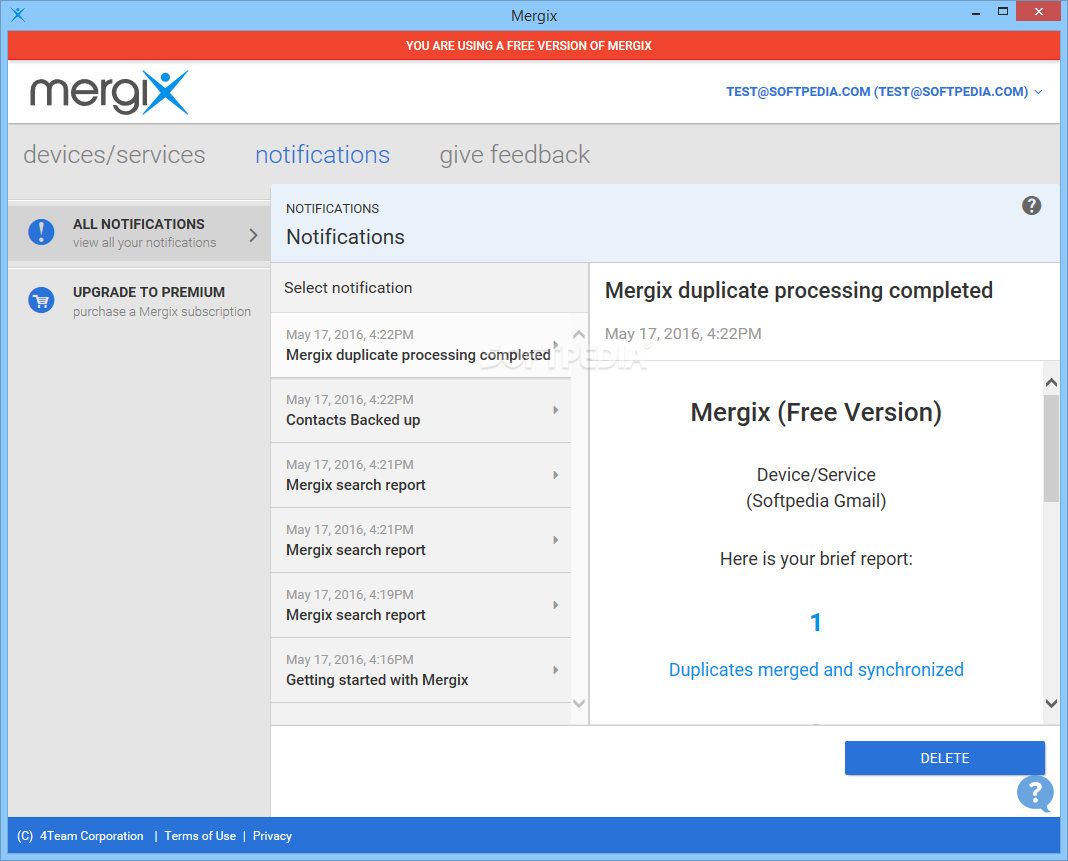Click the arrow on Getting started with Mergix row

pos(556,670)
